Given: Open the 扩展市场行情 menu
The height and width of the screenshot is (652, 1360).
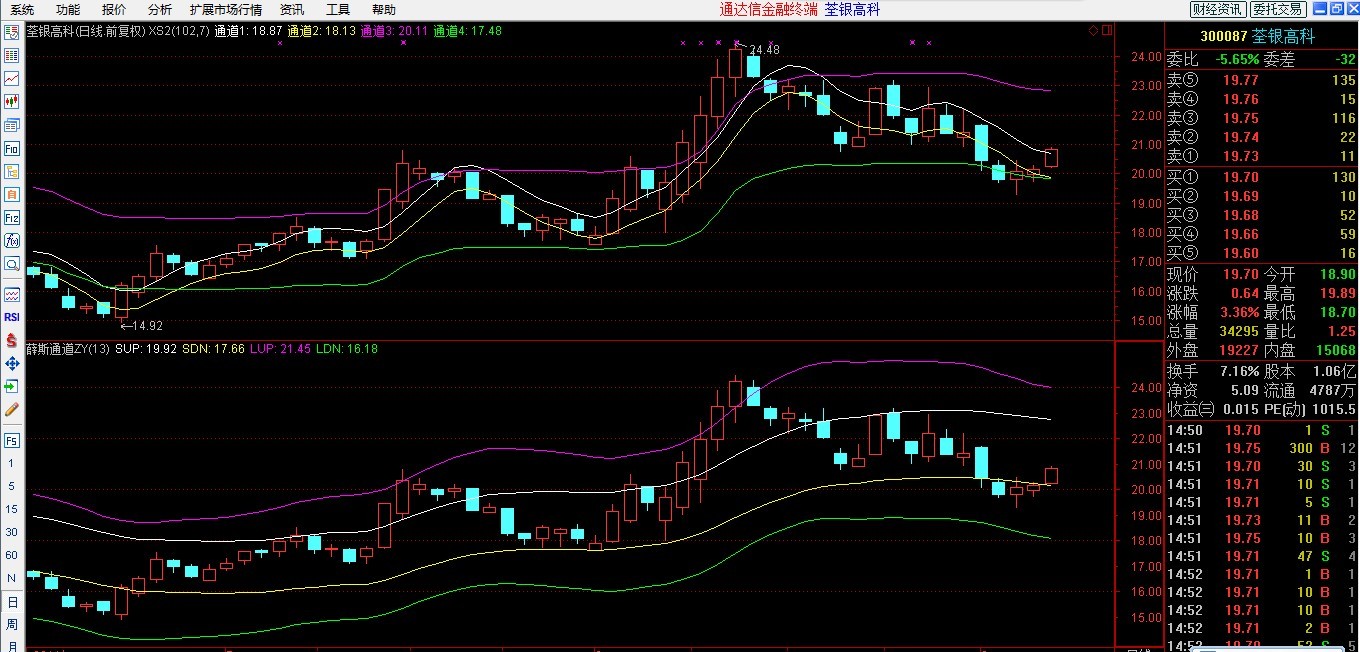Looking at the screenshot, I should pyautogui.click(x=225, y=9).
